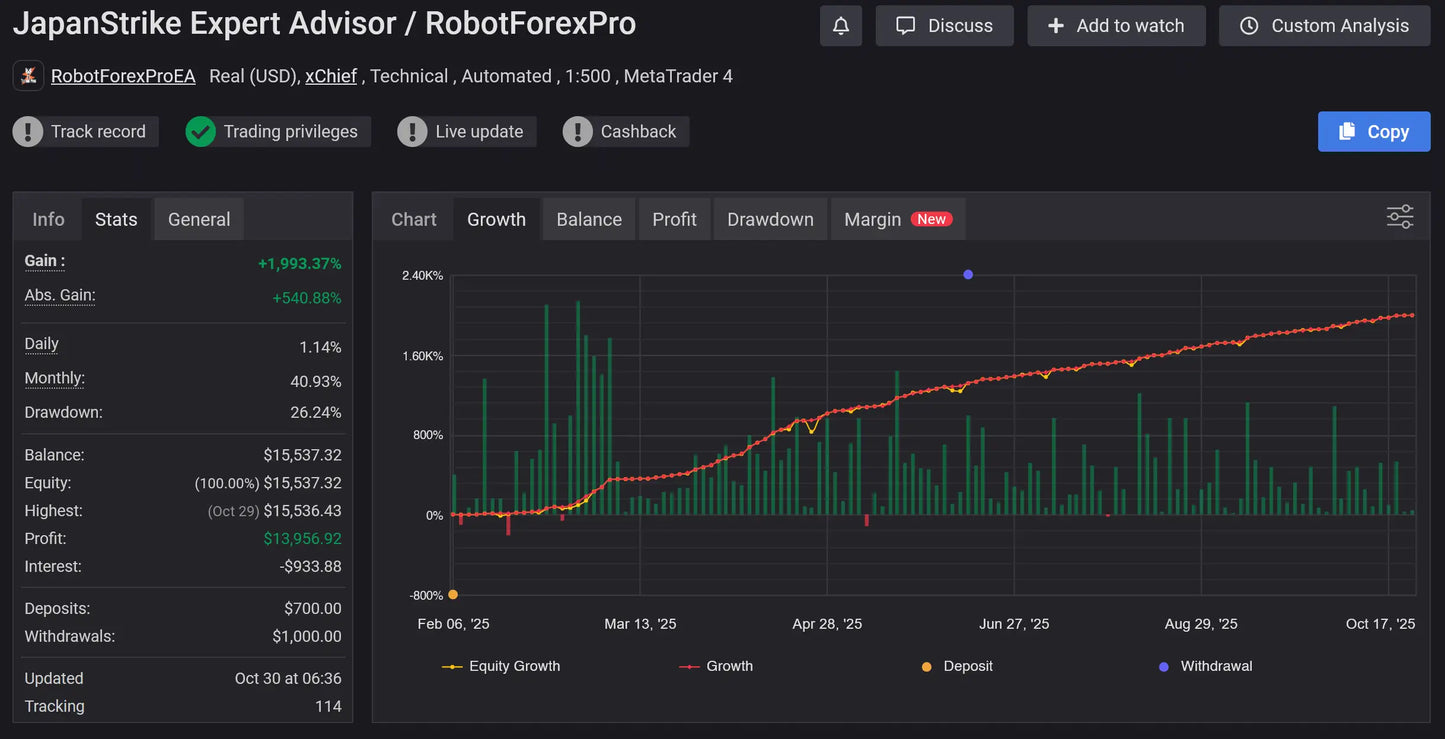Click the Jun 27, '25 axis date
Screen dimensions: 1445x739
[1014, 624]
